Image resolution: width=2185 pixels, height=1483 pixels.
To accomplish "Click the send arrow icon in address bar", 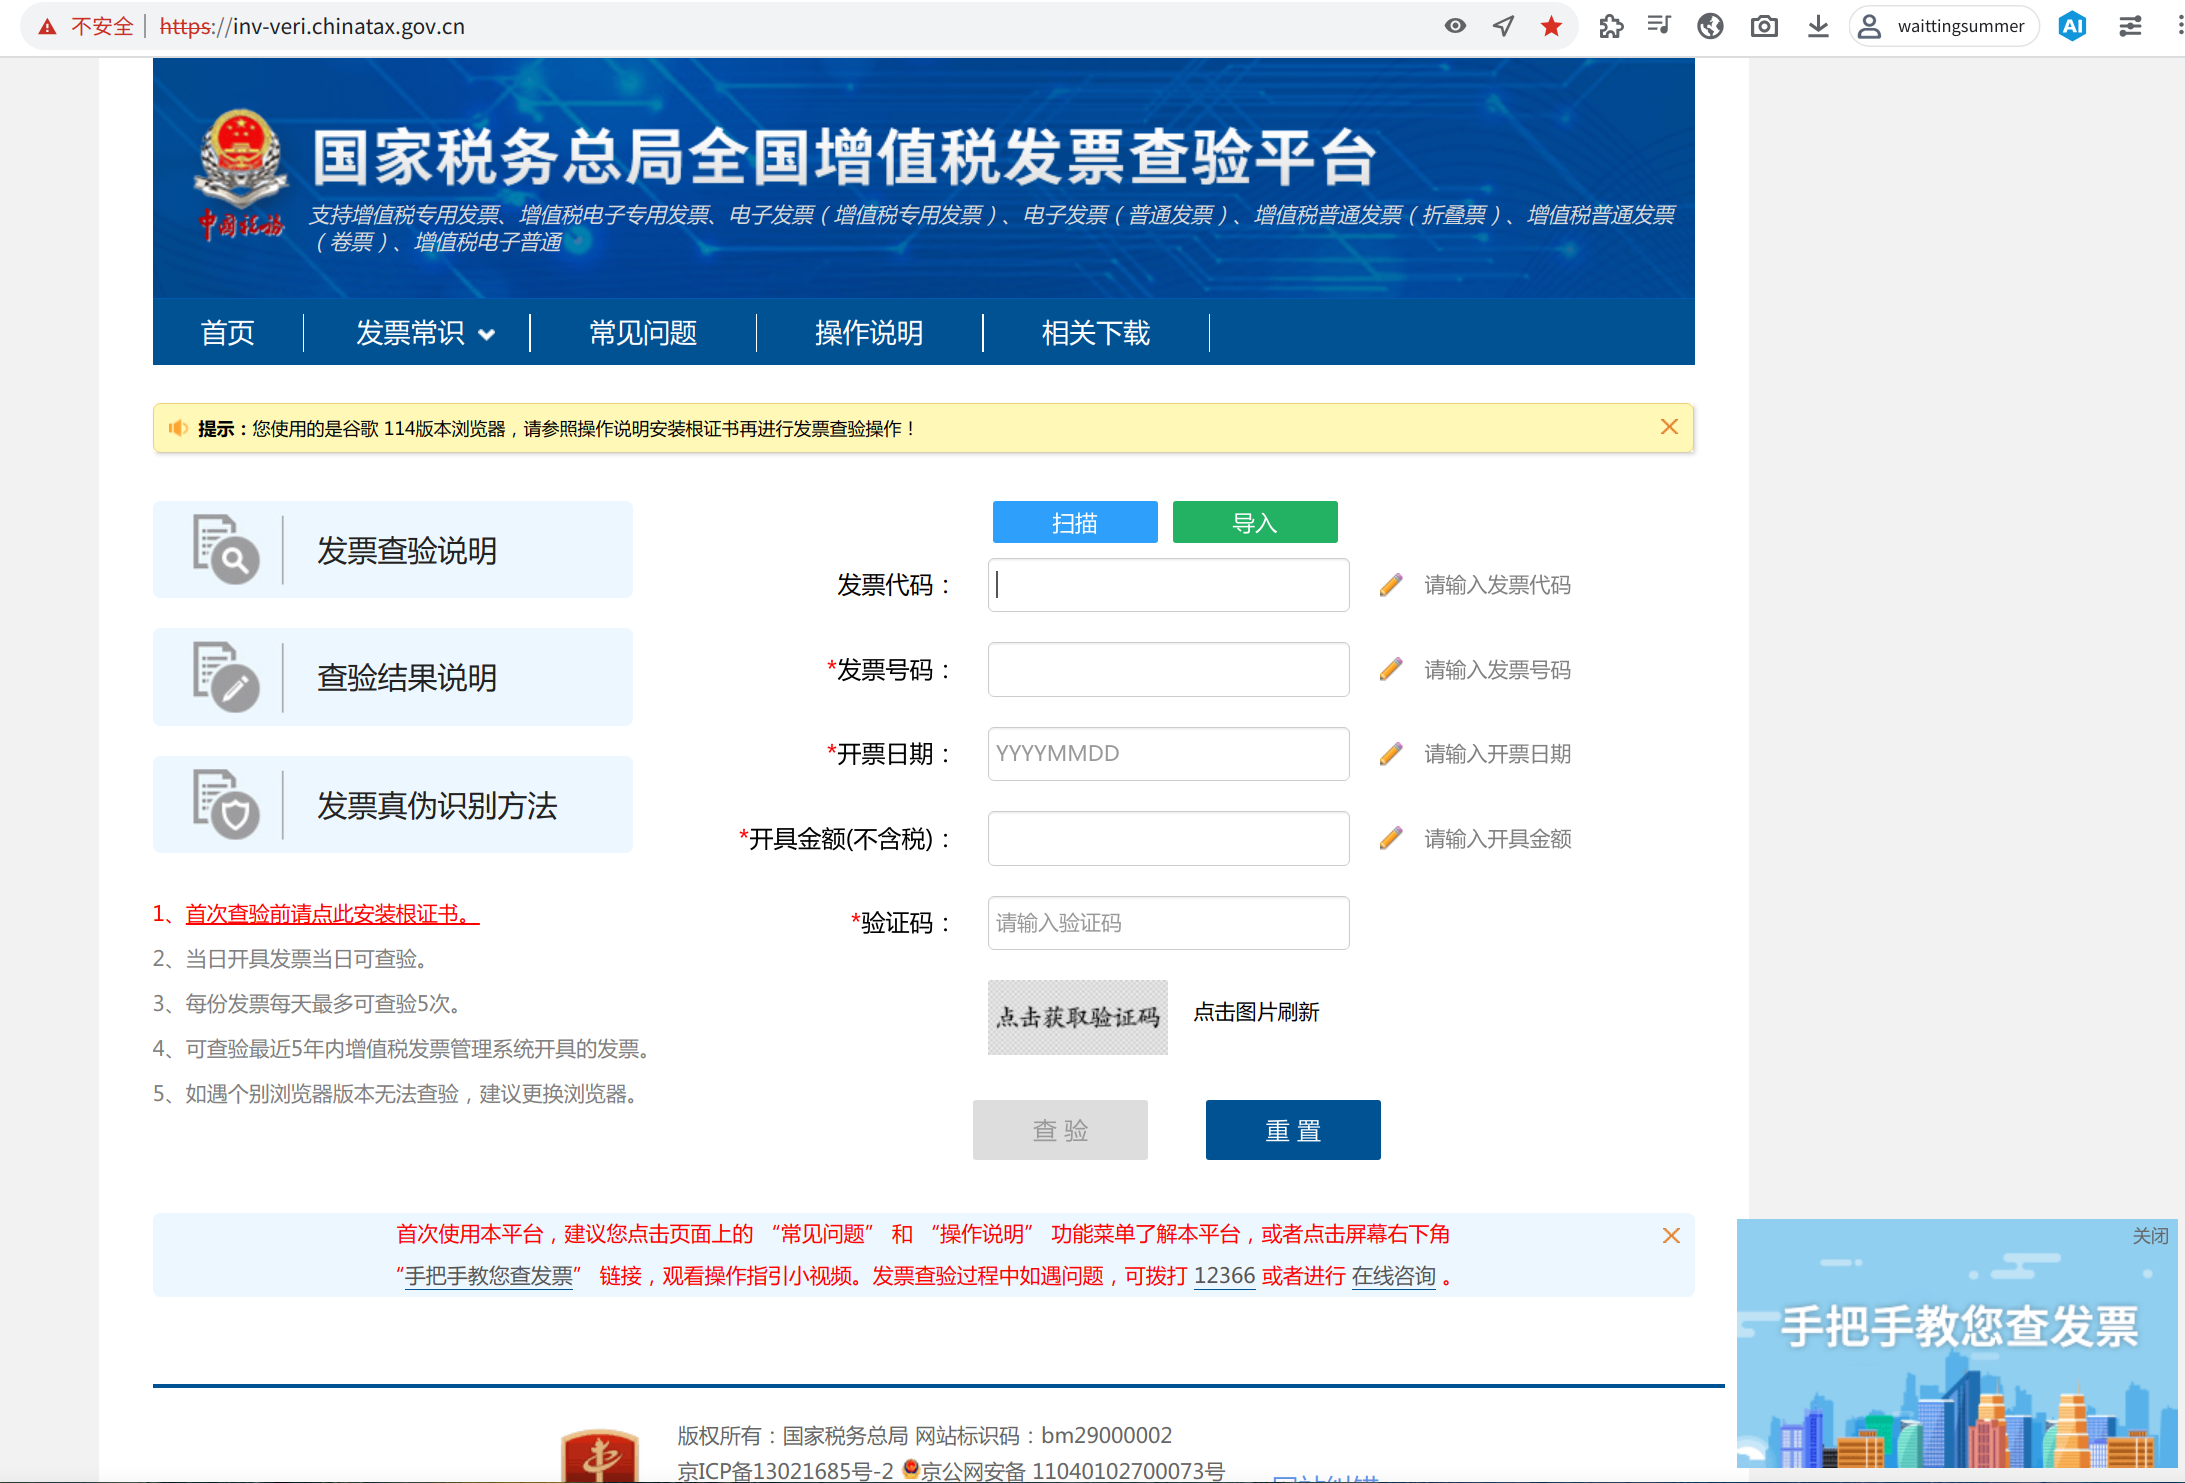I will click(1503, 26).
